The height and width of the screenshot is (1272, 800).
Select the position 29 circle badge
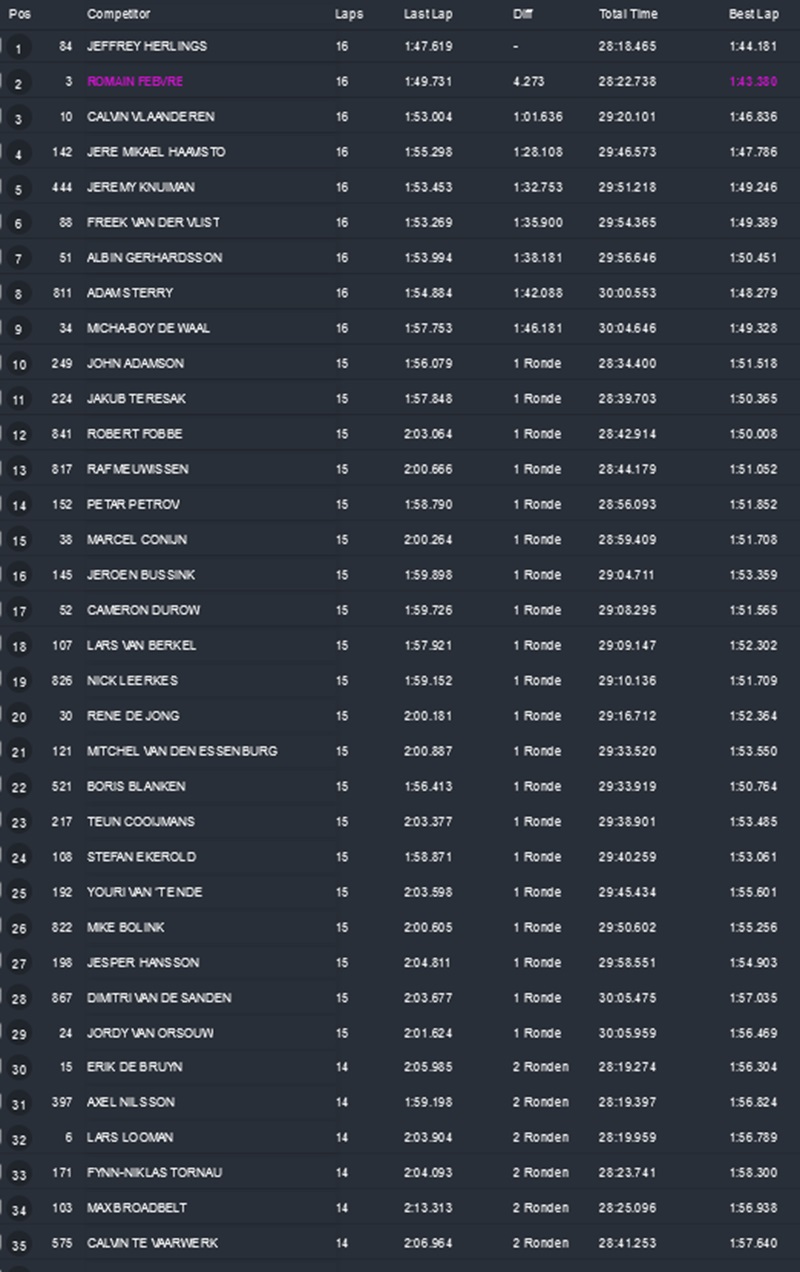(19, 1034)
